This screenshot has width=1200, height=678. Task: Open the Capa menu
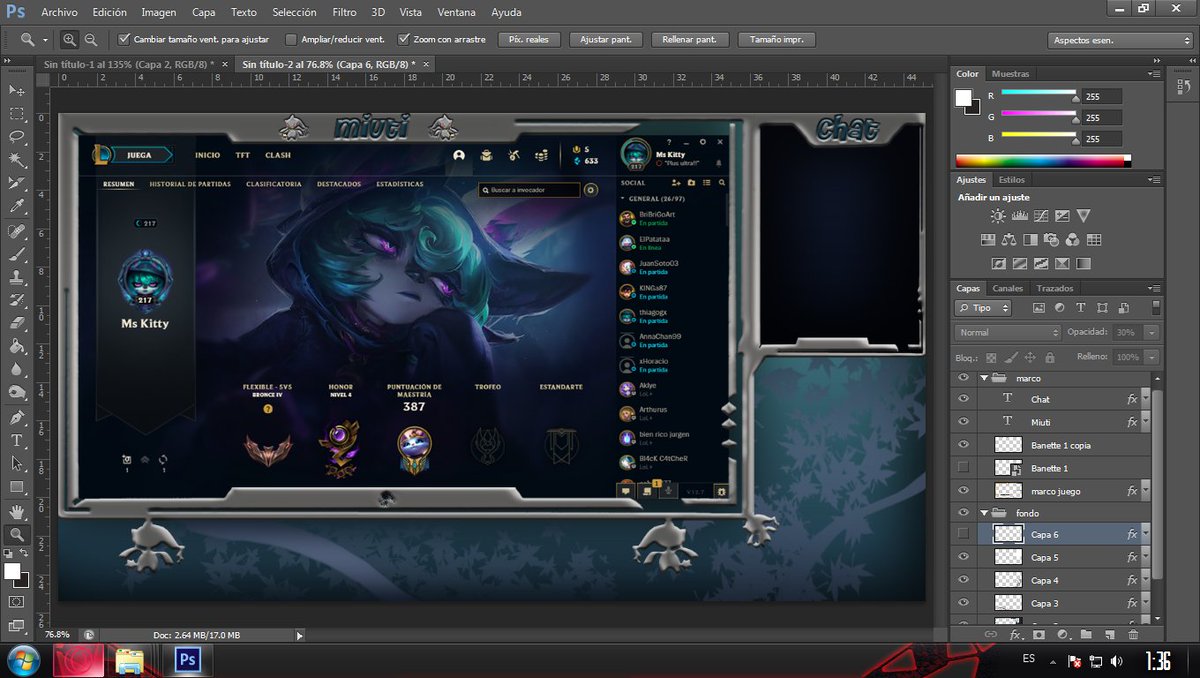203,13
